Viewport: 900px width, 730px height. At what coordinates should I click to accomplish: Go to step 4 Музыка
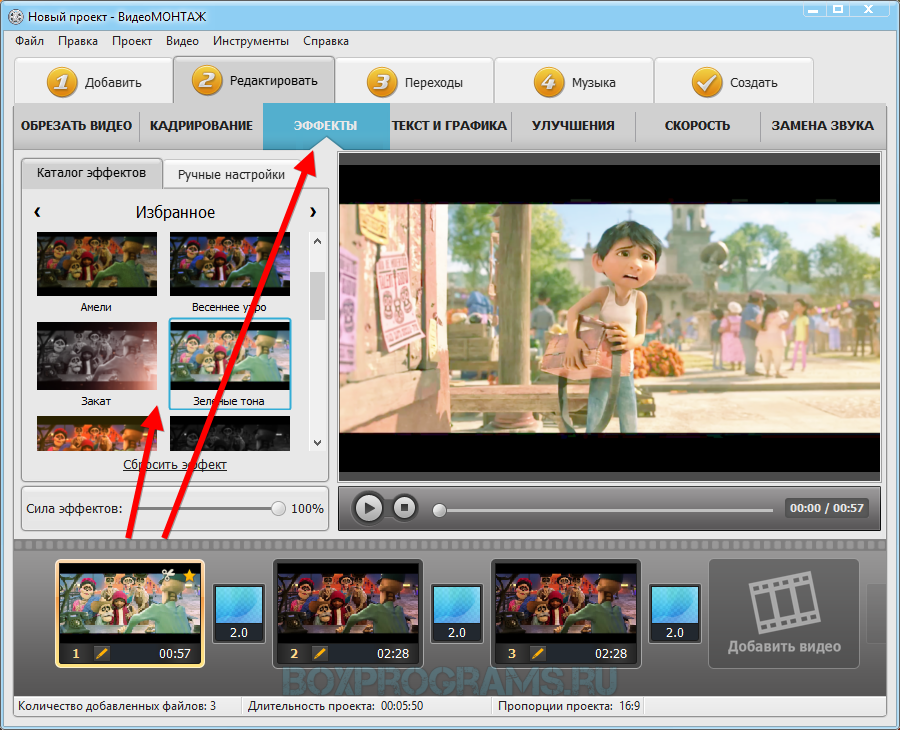tap(574, 82)
